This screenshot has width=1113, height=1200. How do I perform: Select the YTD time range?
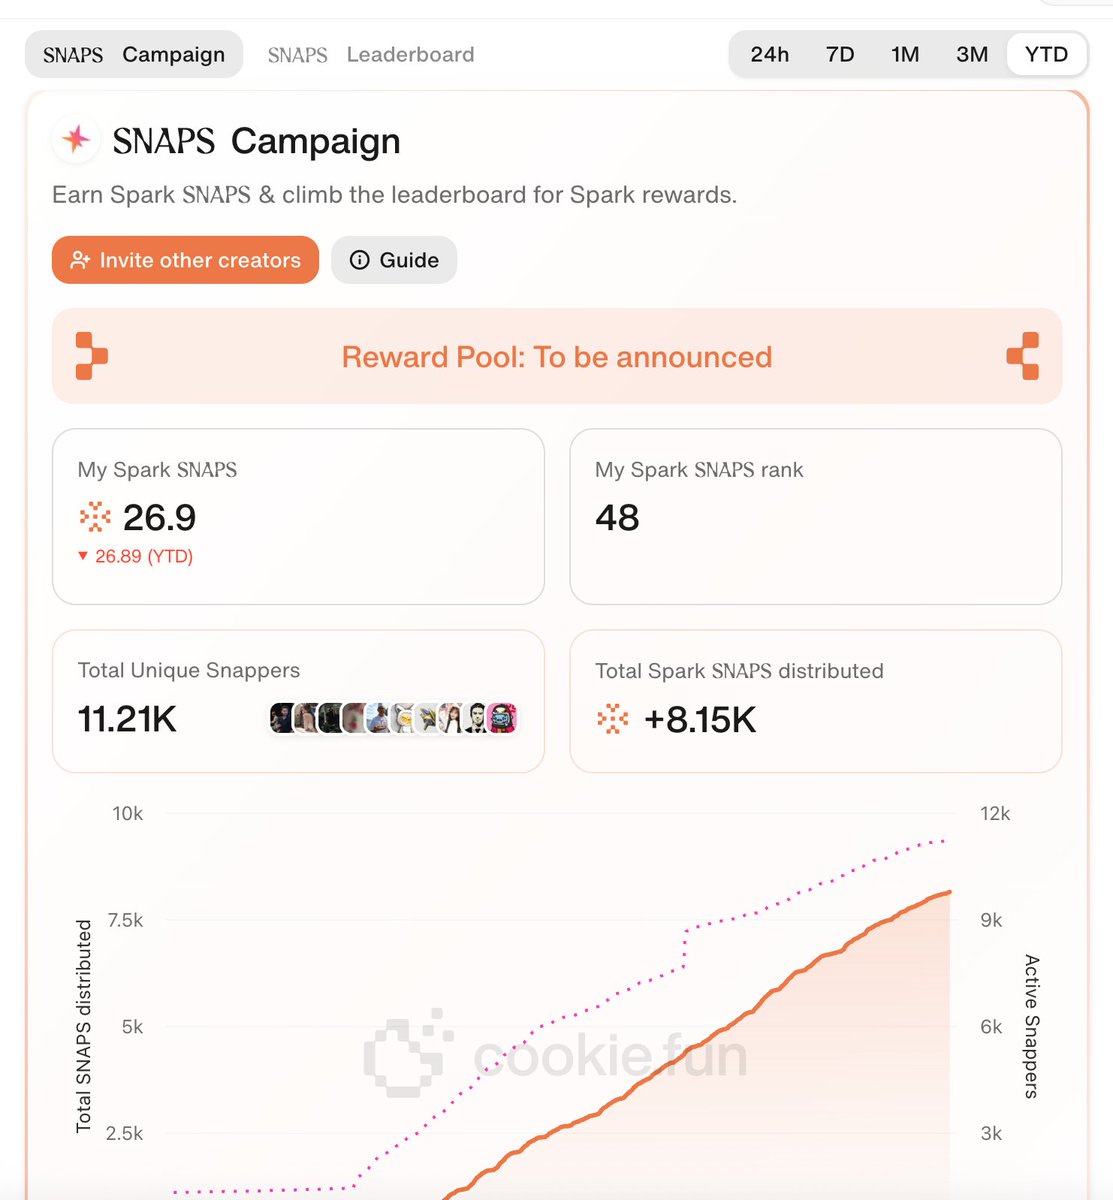pyautogui.click(x=1046, y=54)
